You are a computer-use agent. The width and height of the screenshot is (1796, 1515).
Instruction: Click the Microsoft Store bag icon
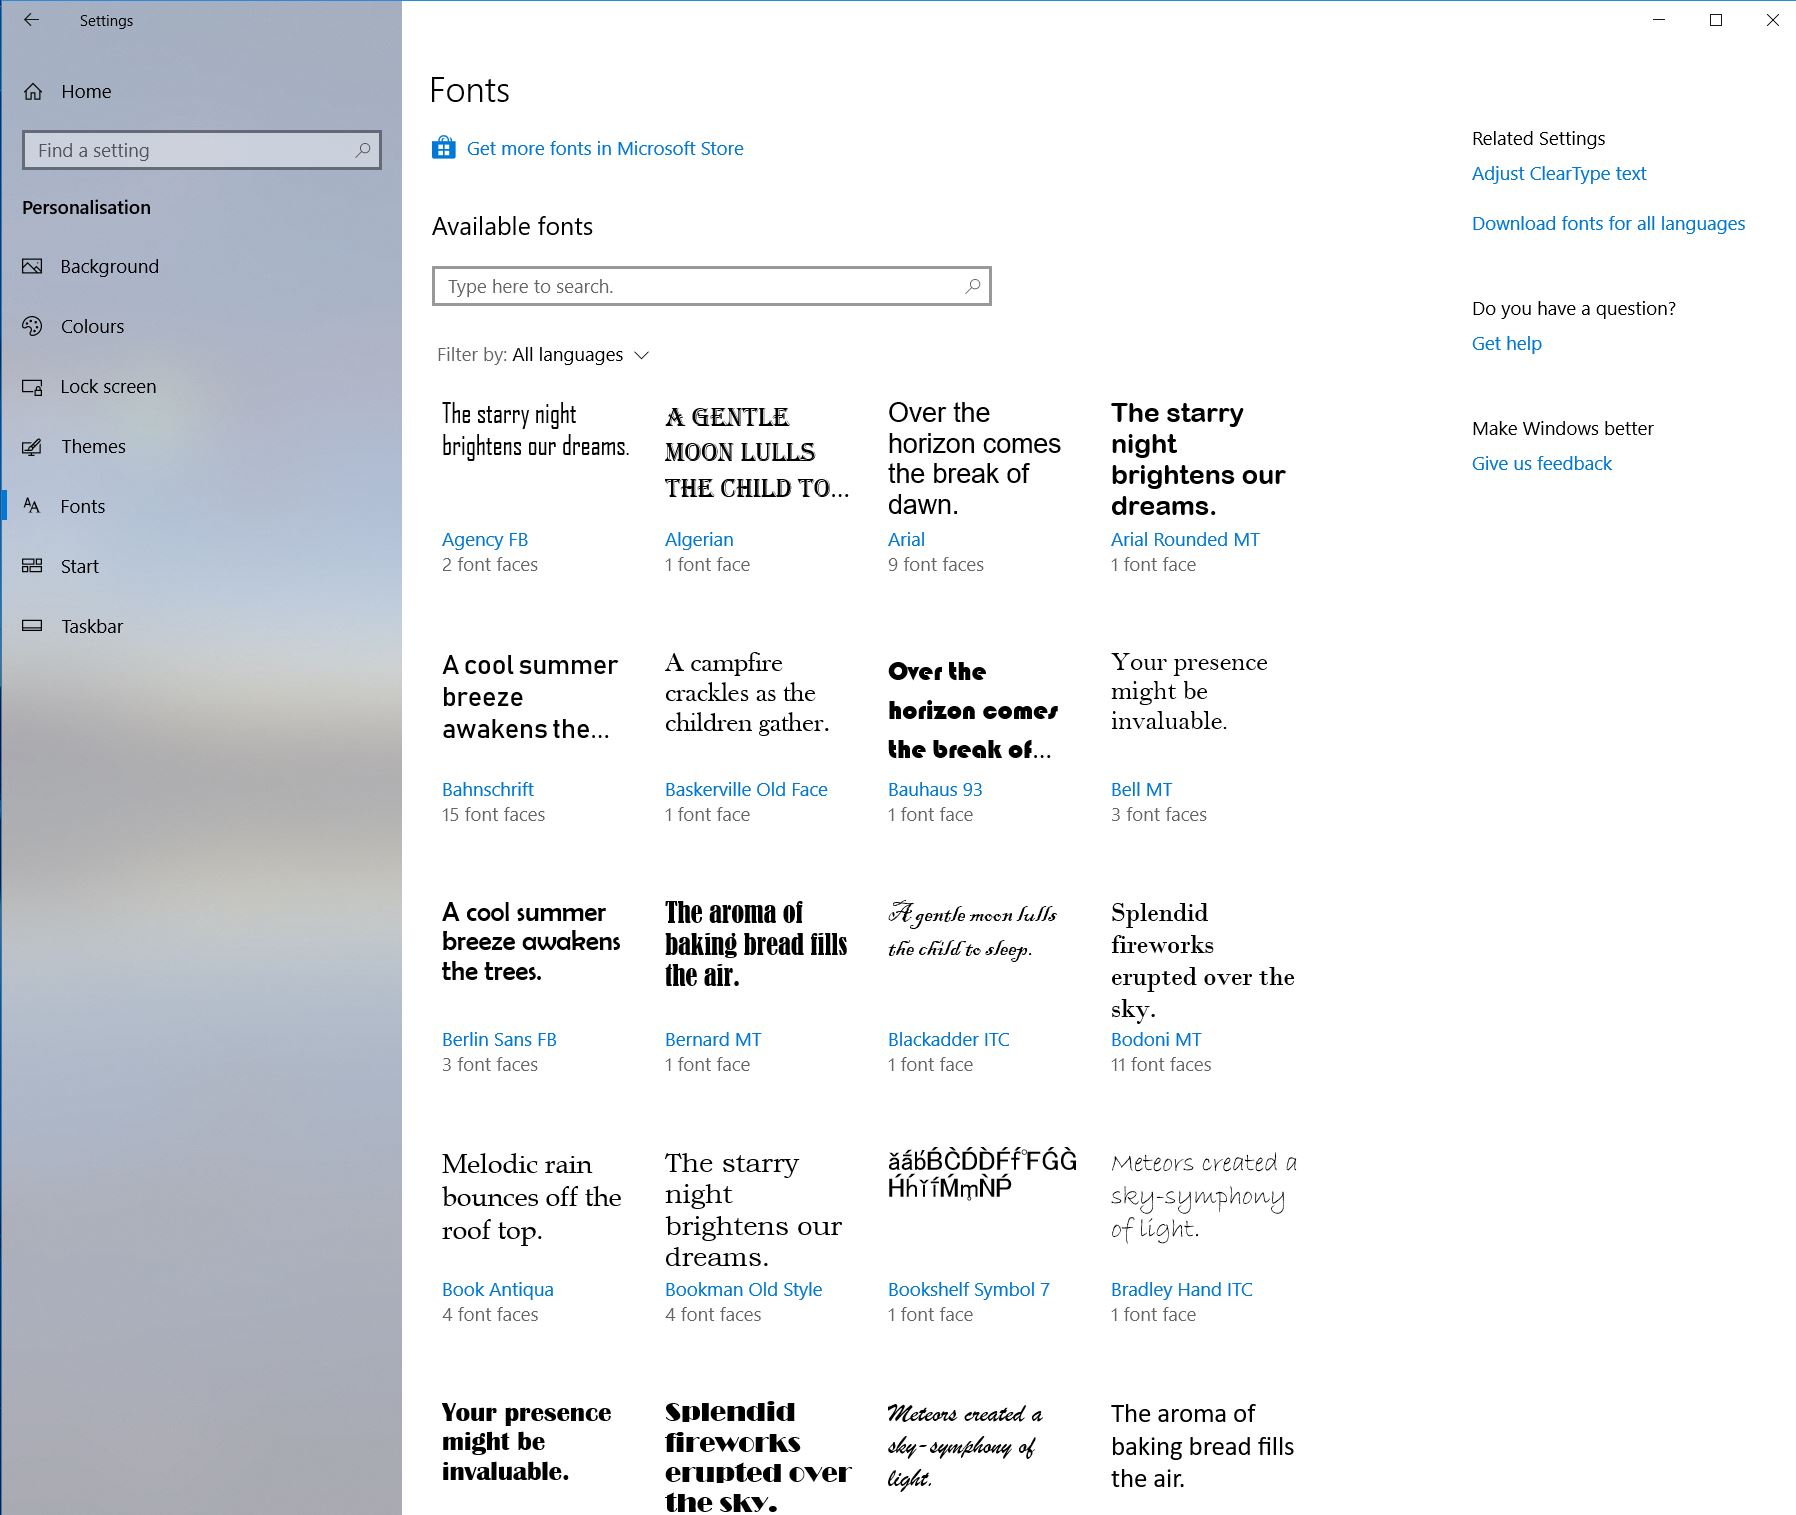(443, 148)
